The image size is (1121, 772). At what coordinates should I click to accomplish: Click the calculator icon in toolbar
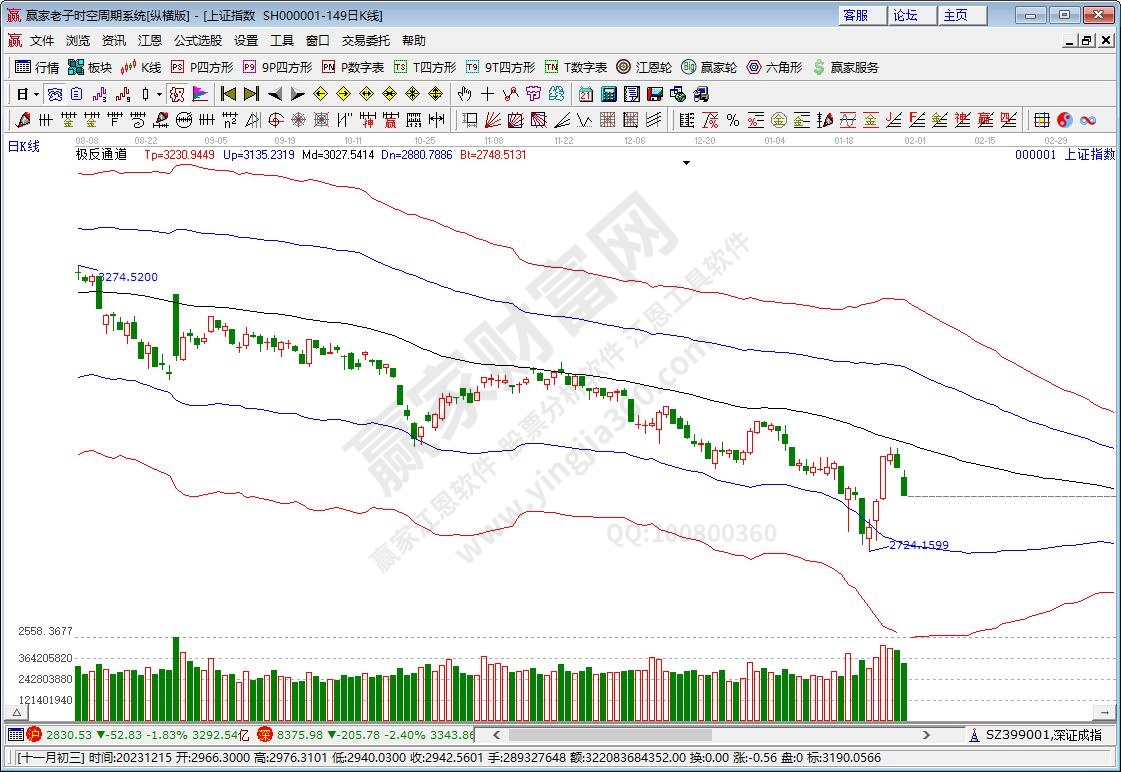click(608, 94)
